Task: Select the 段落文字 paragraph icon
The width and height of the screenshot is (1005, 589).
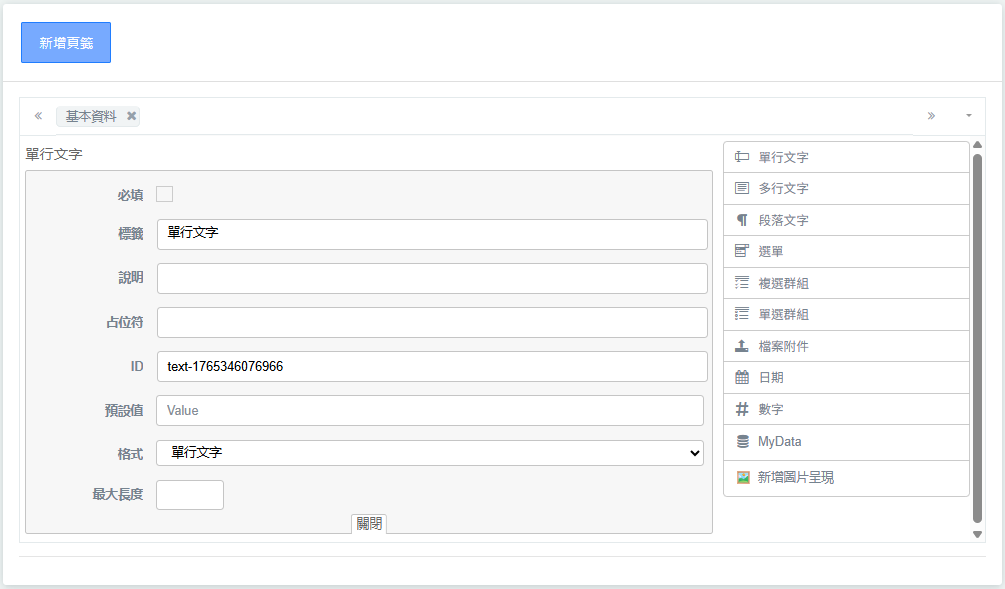Action: pyautogui.click(x=742, y=220)
